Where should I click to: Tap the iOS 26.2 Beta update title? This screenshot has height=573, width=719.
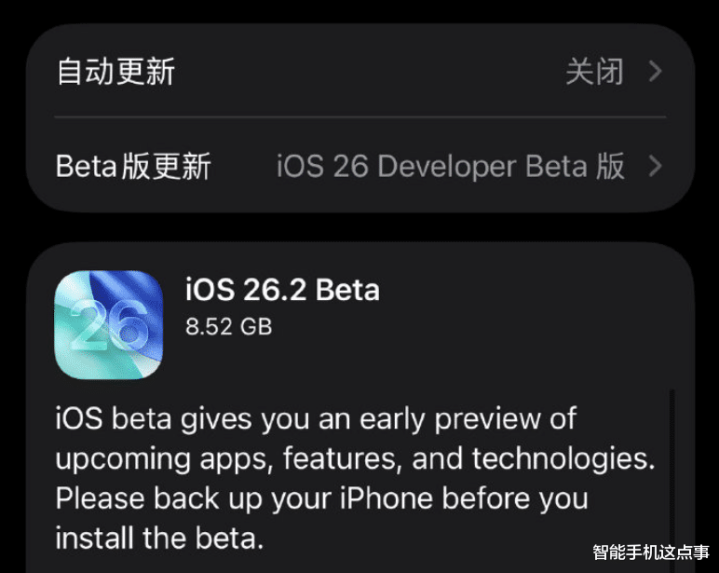pos(282,290)
